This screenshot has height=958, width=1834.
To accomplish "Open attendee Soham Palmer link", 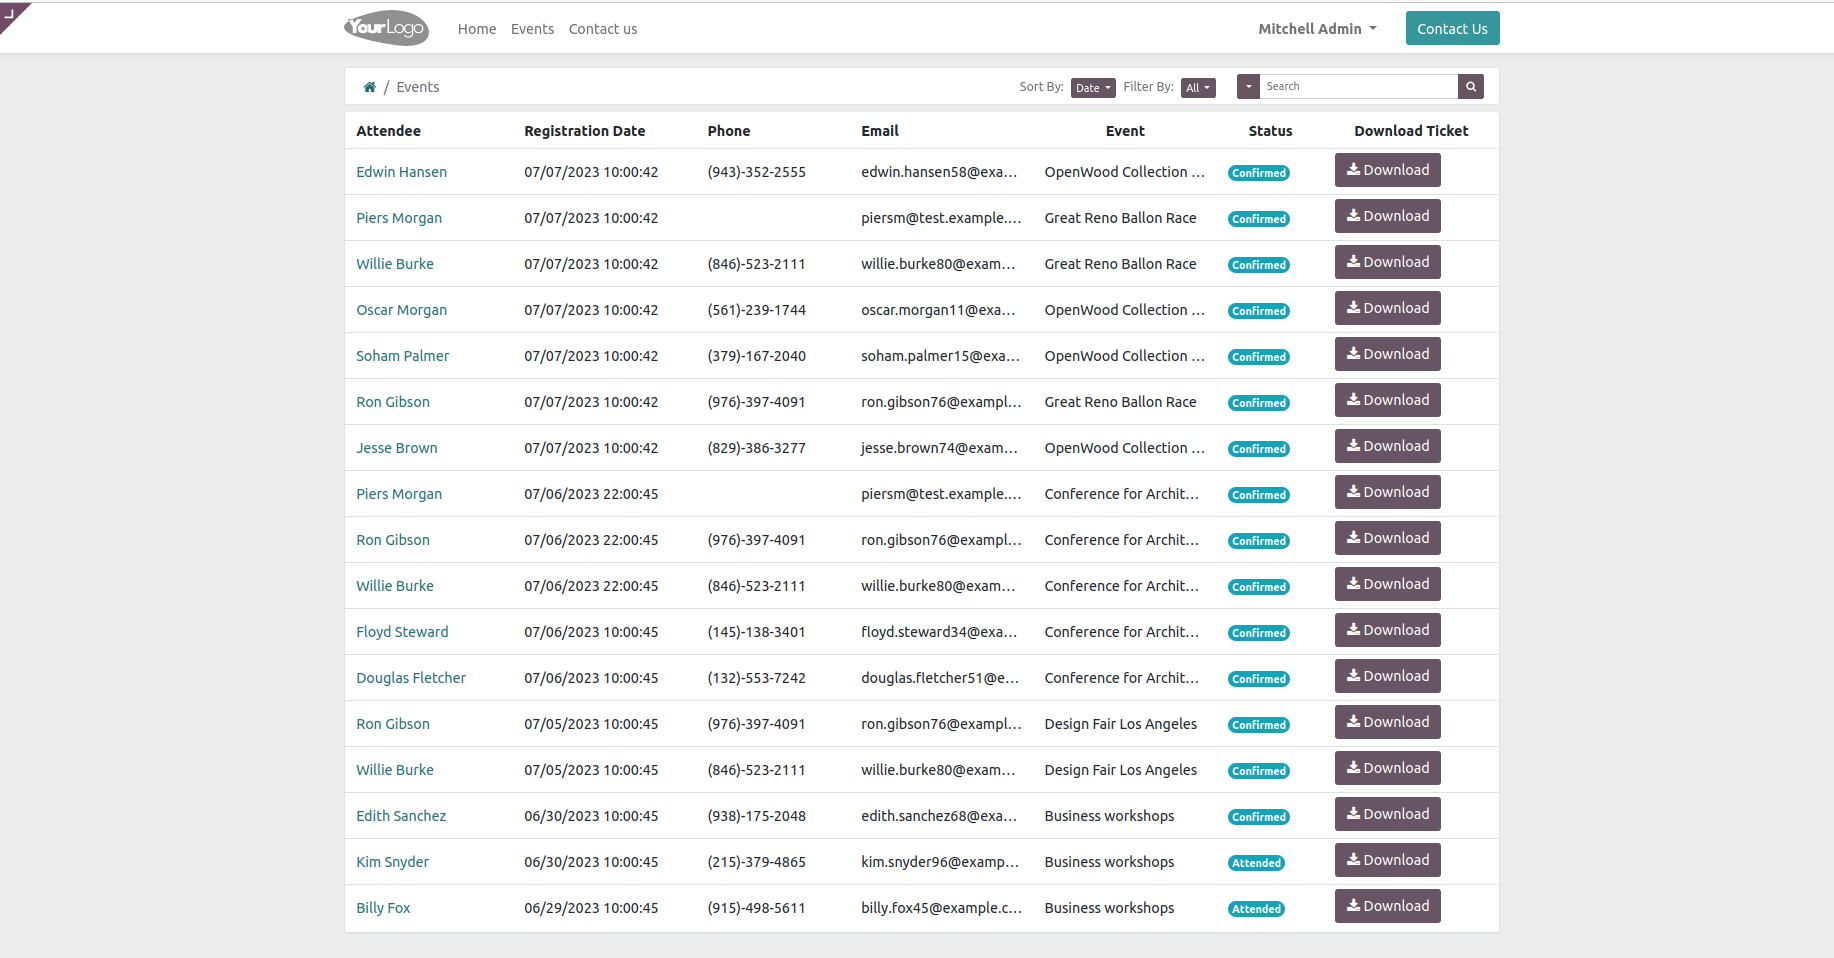I will (x=402, y=356).
